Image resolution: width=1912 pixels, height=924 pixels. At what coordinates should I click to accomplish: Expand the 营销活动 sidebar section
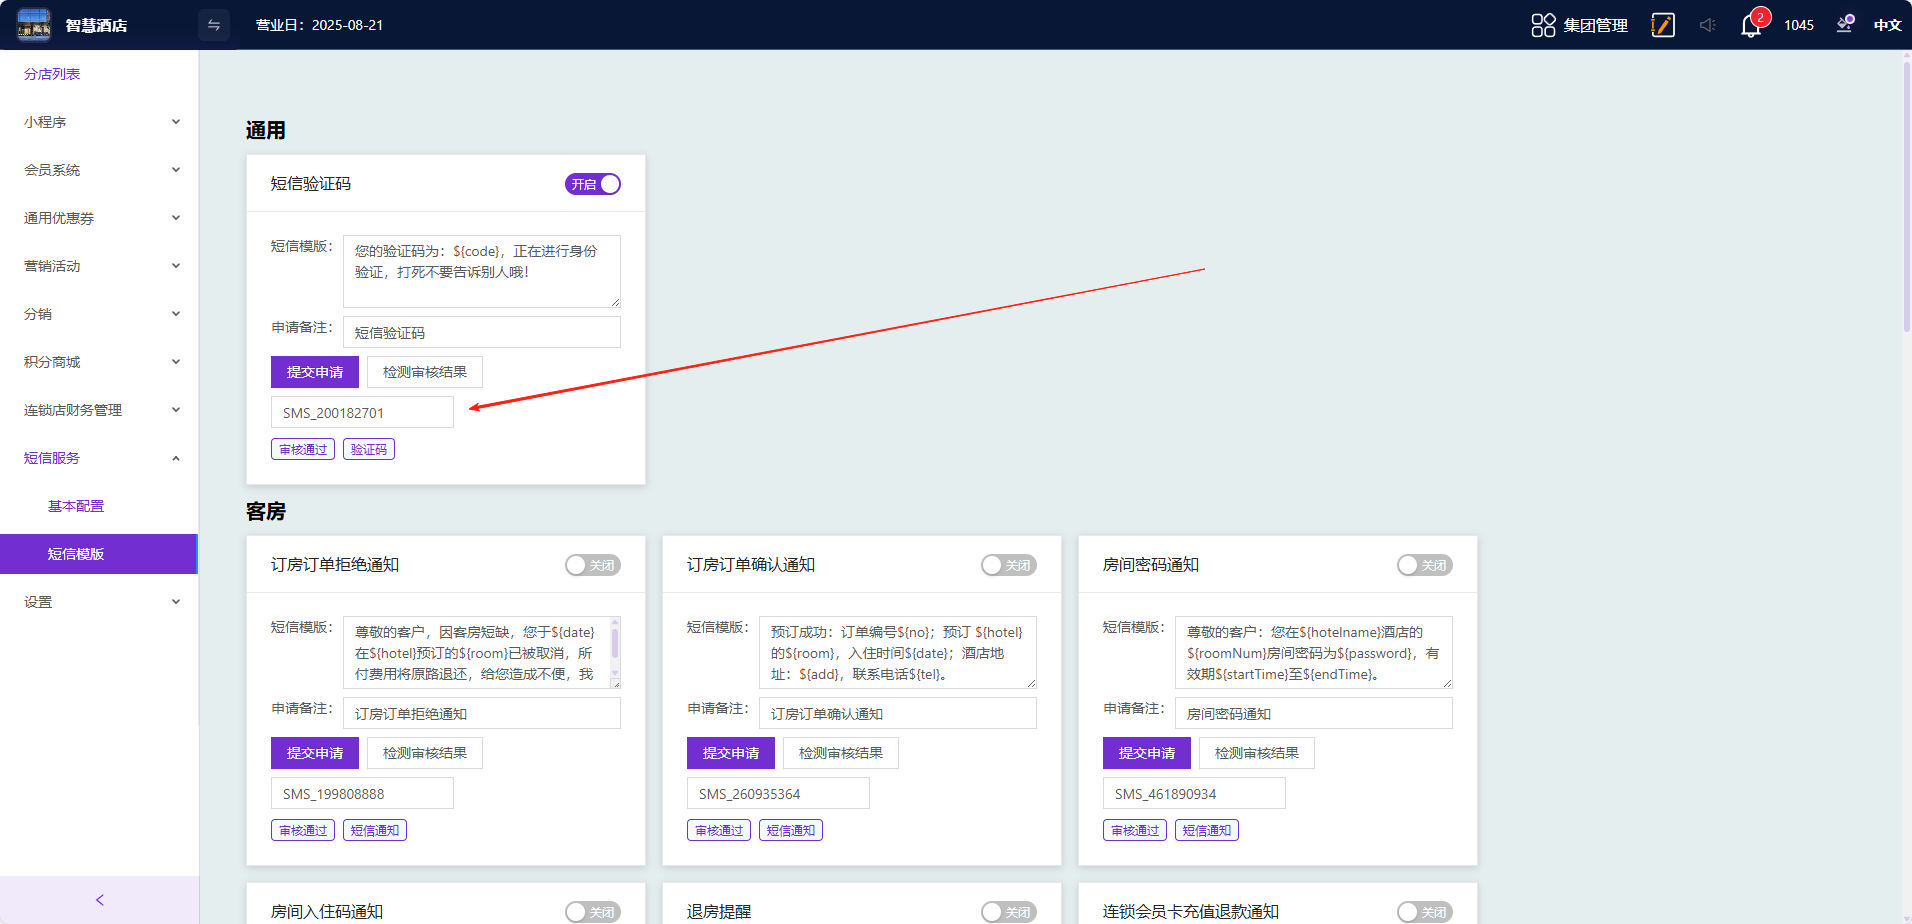pos(100,266)
